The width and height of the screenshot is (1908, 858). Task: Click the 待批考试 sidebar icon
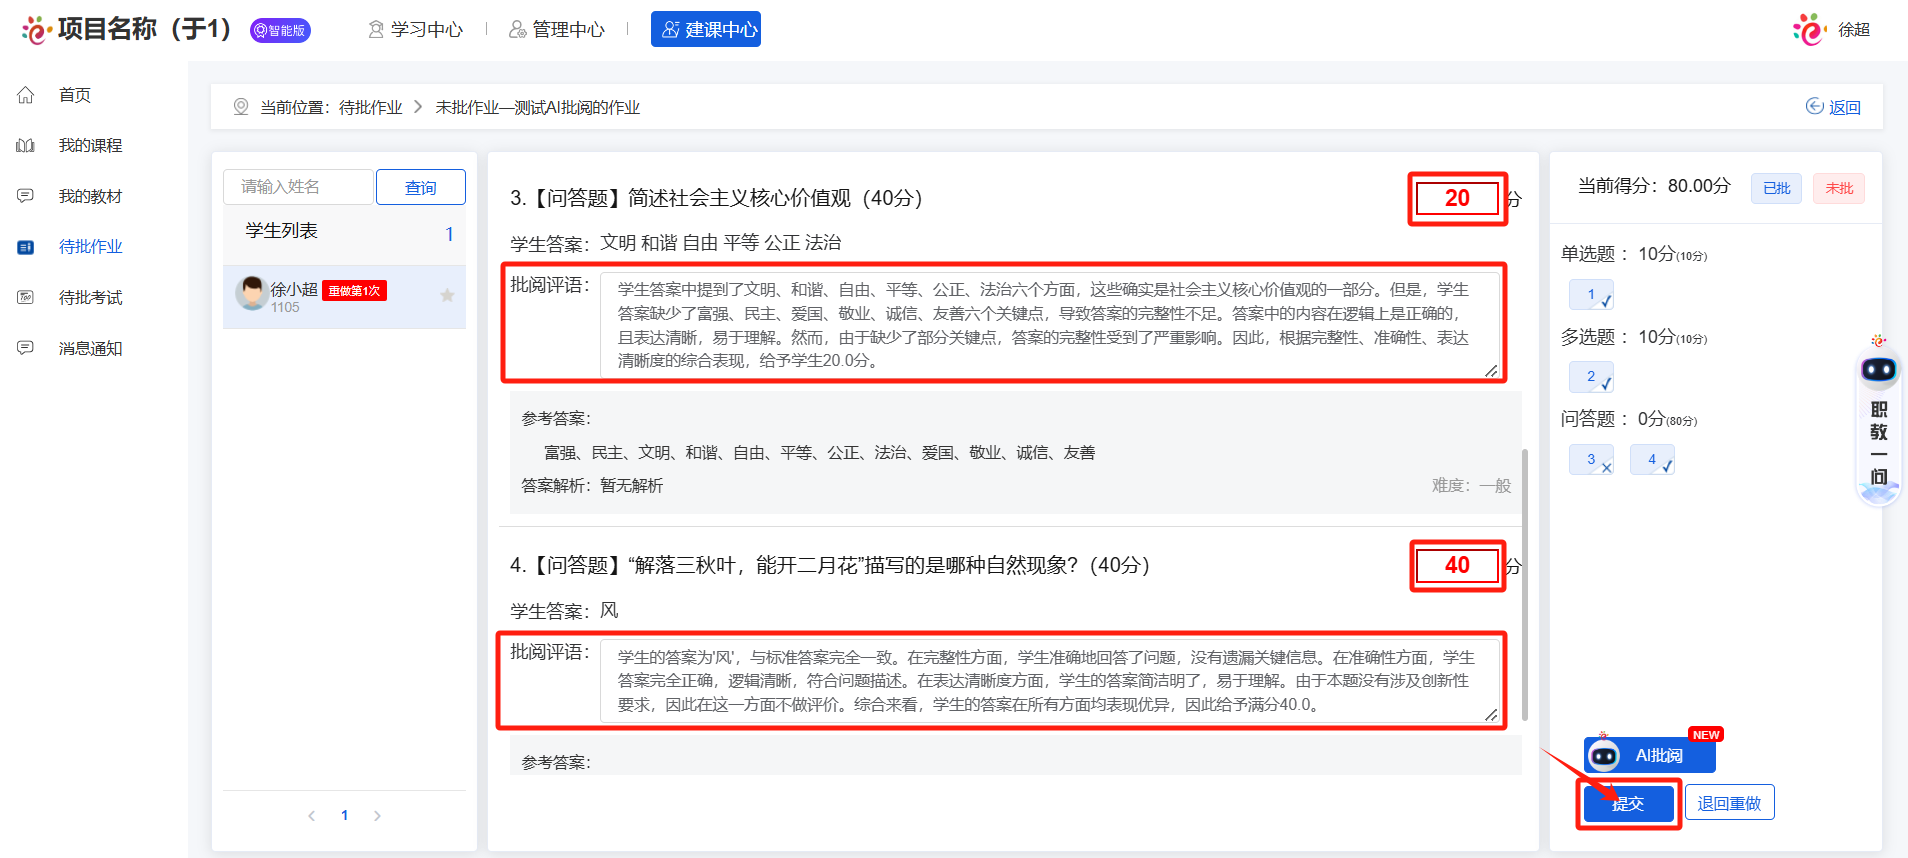pos(26,298)
